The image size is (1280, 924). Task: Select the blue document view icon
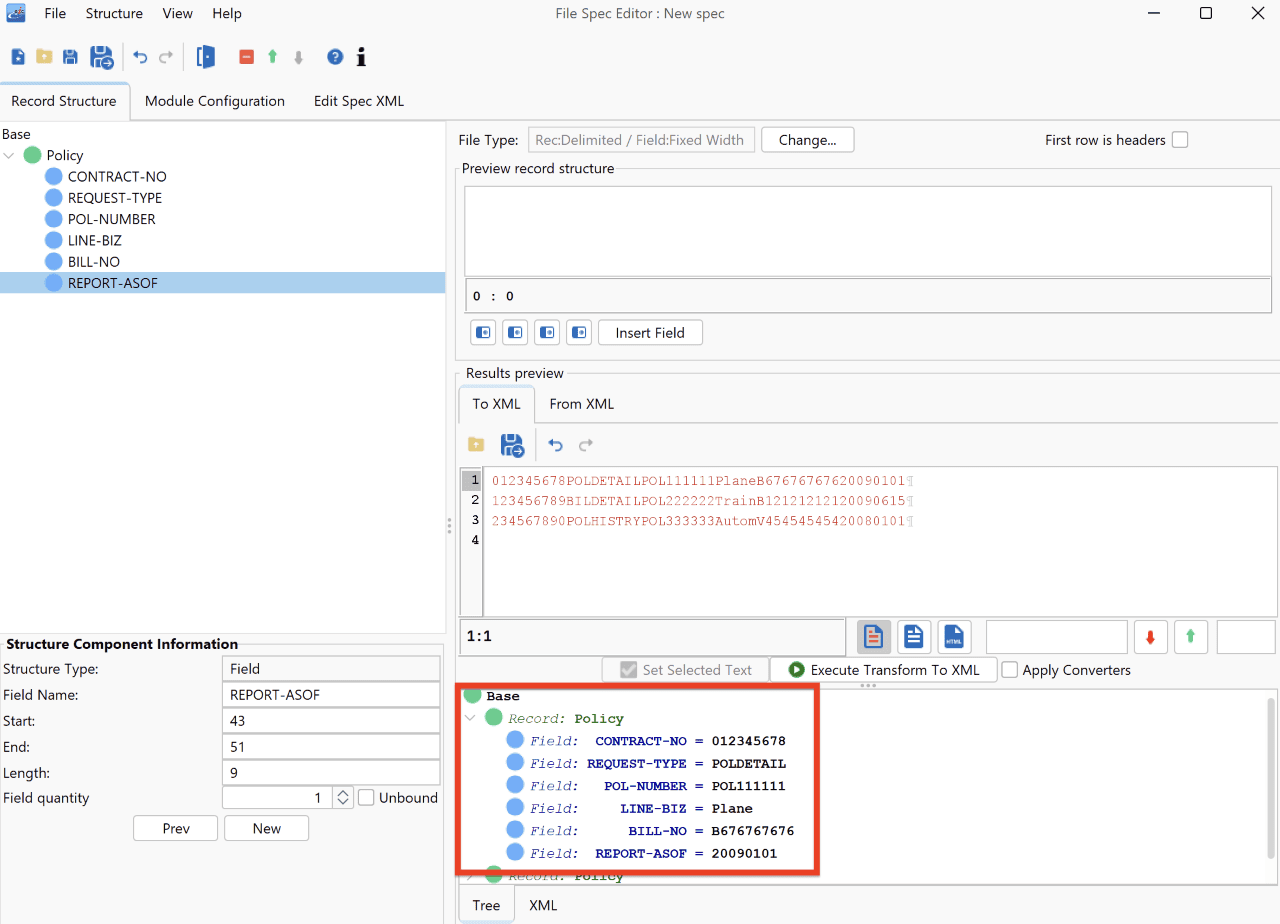914,637
